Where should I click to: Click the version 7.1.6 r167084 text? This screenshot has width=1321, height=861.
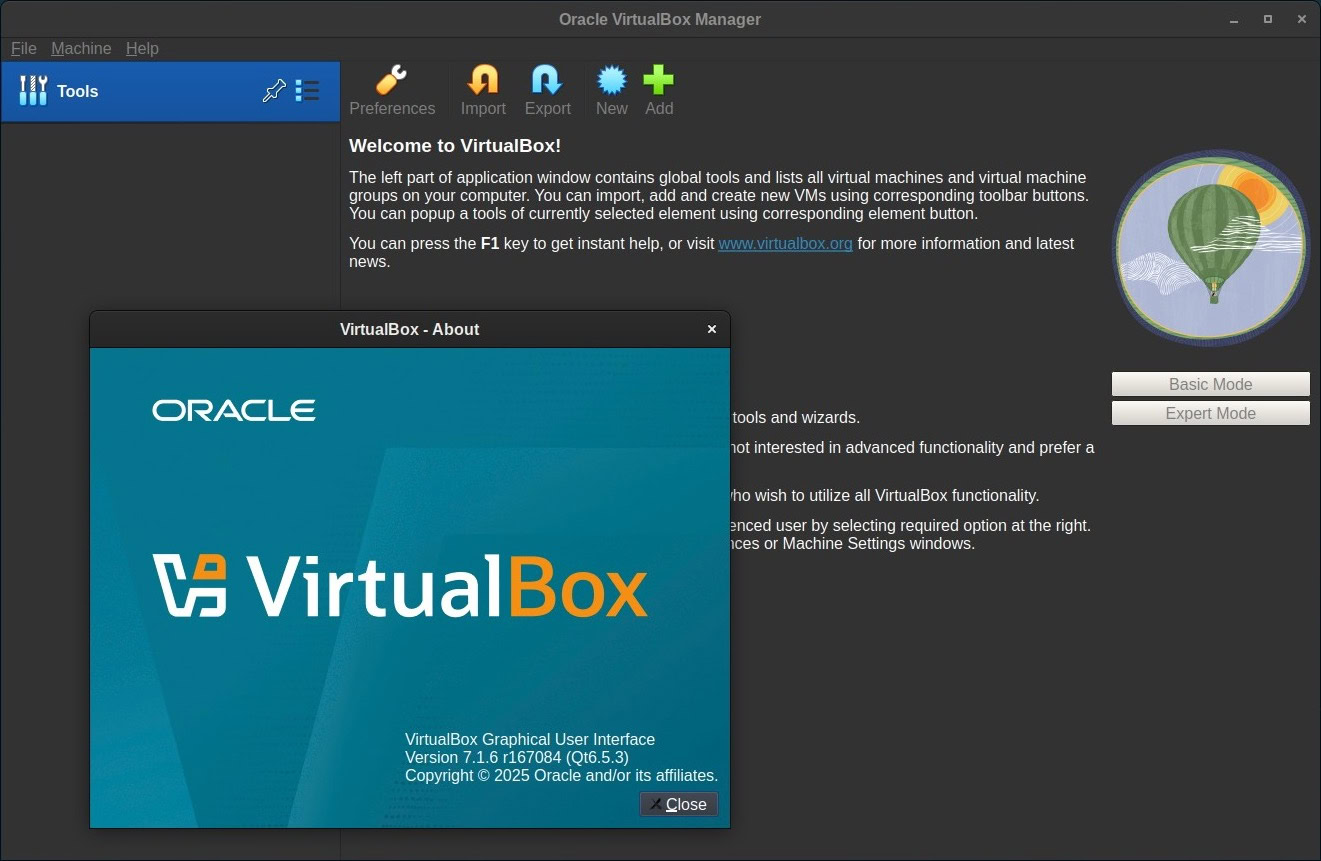click(517, 757)
